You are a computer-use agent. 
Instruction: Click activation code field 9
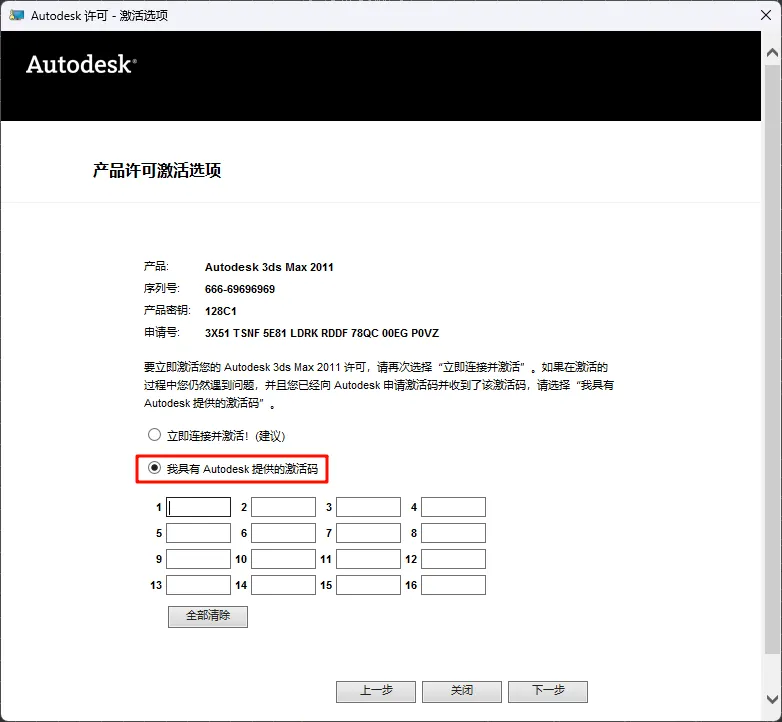198,559
